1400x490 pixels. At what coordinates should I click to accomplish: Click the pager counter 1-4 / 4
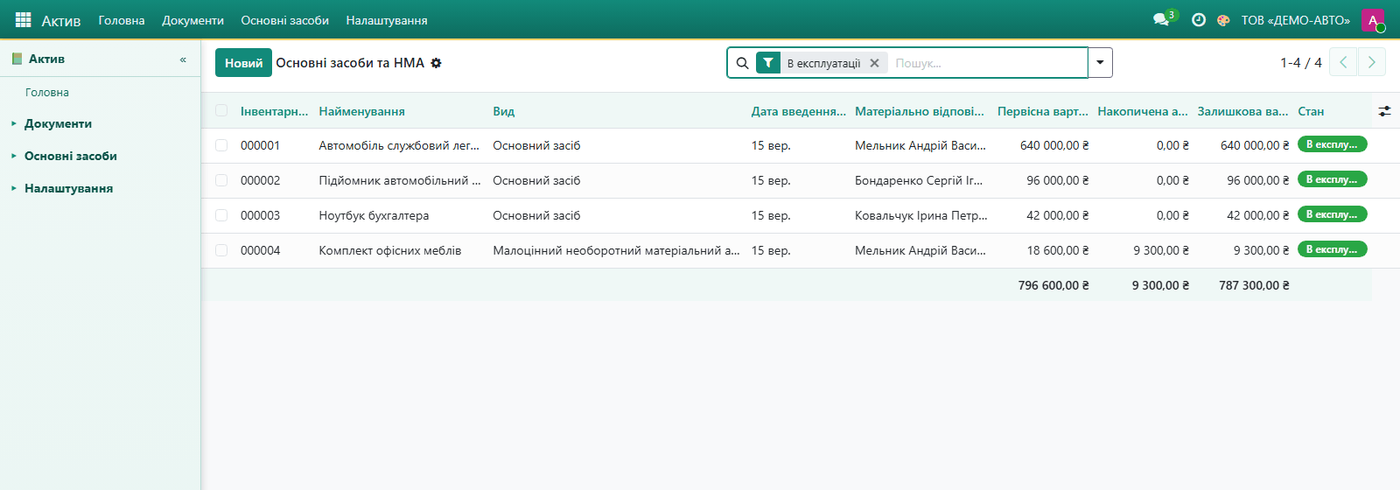[1301, 63]
